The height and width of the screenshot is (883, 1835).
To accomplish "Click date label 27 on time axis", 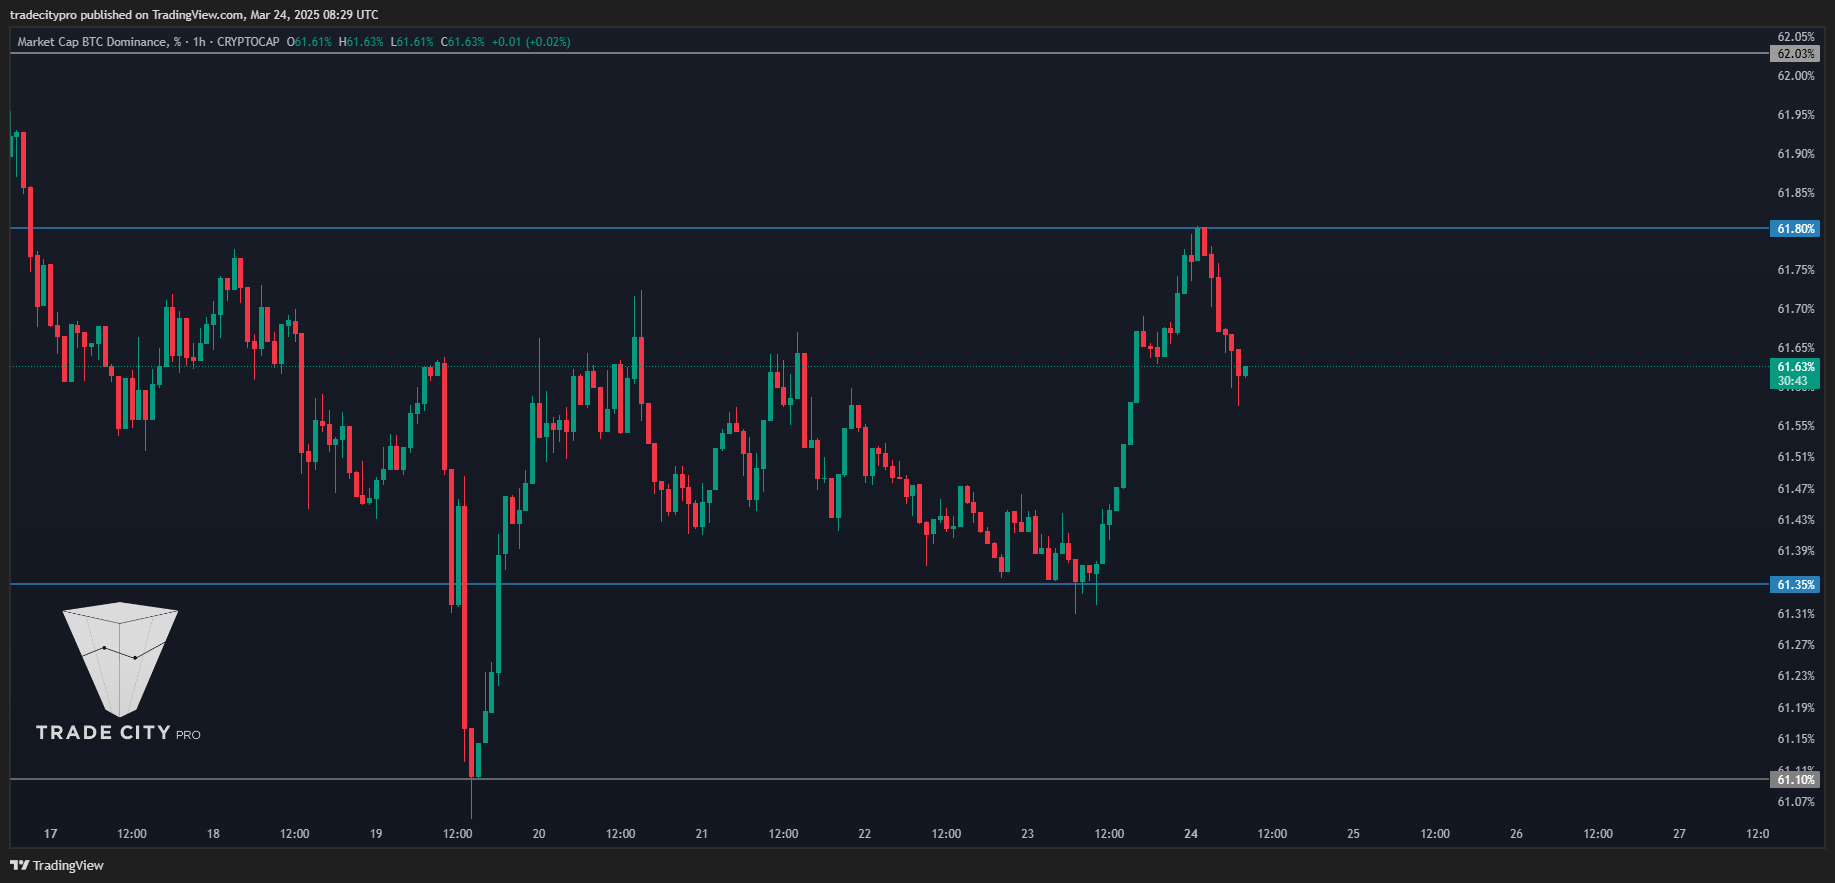I will (1680, 834).
